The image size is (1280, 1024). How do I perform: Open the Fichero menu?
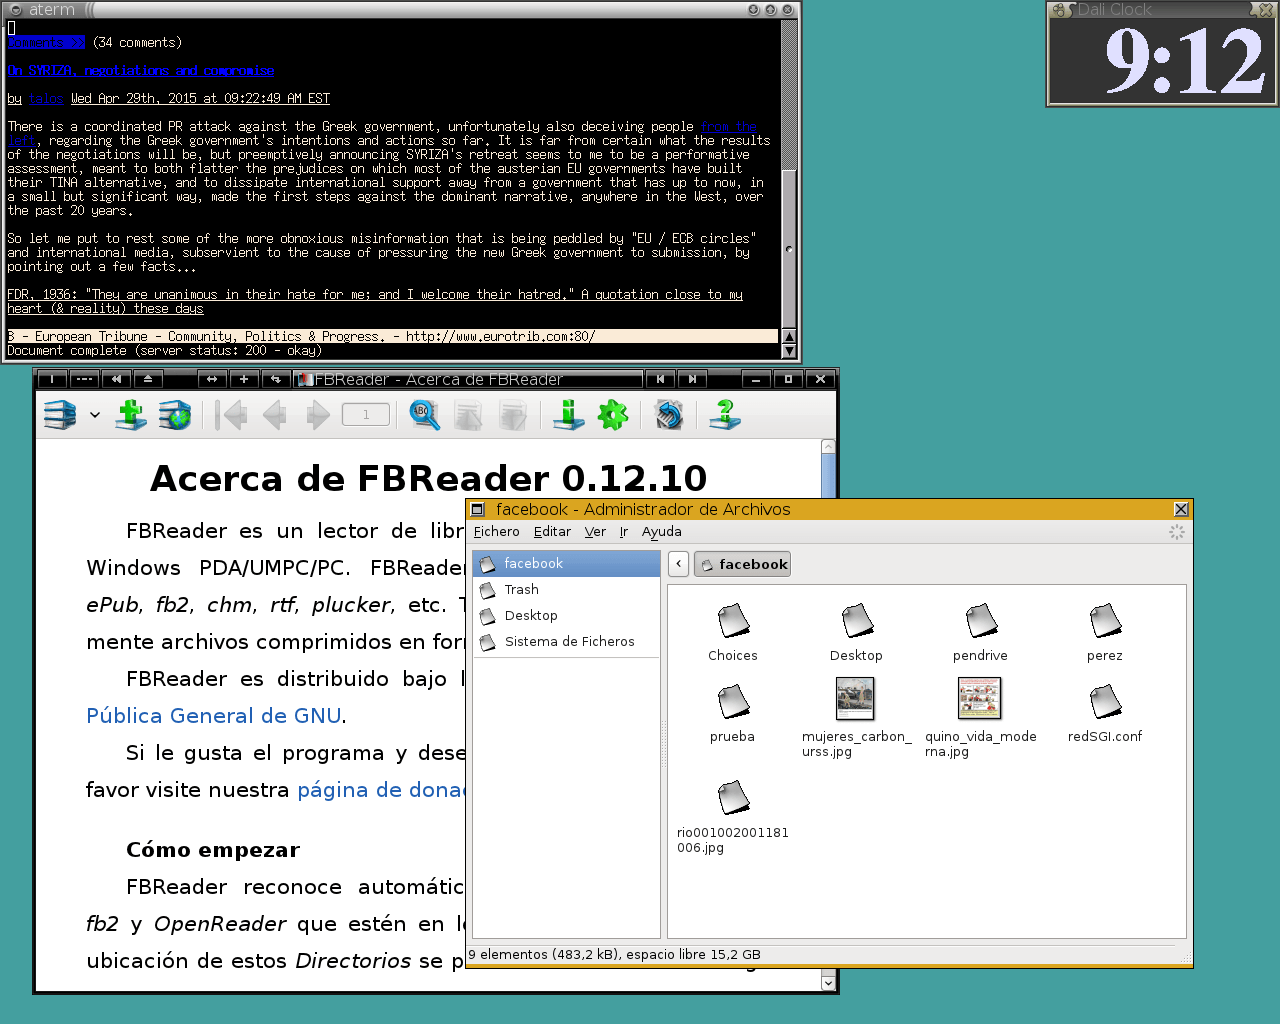click(496, 532)
